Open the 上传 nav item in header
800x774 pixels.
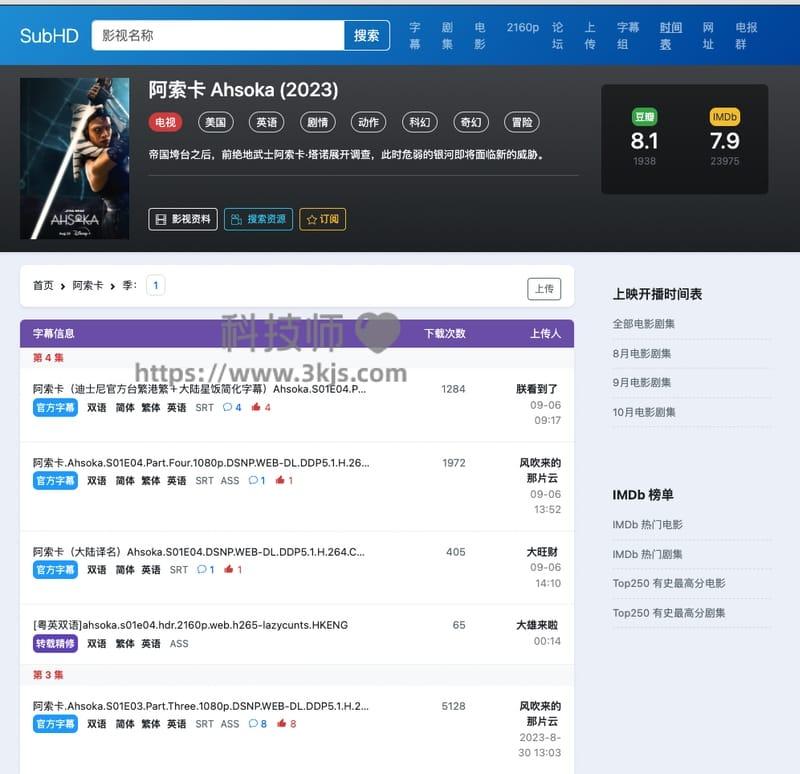(x=590, y=36)
